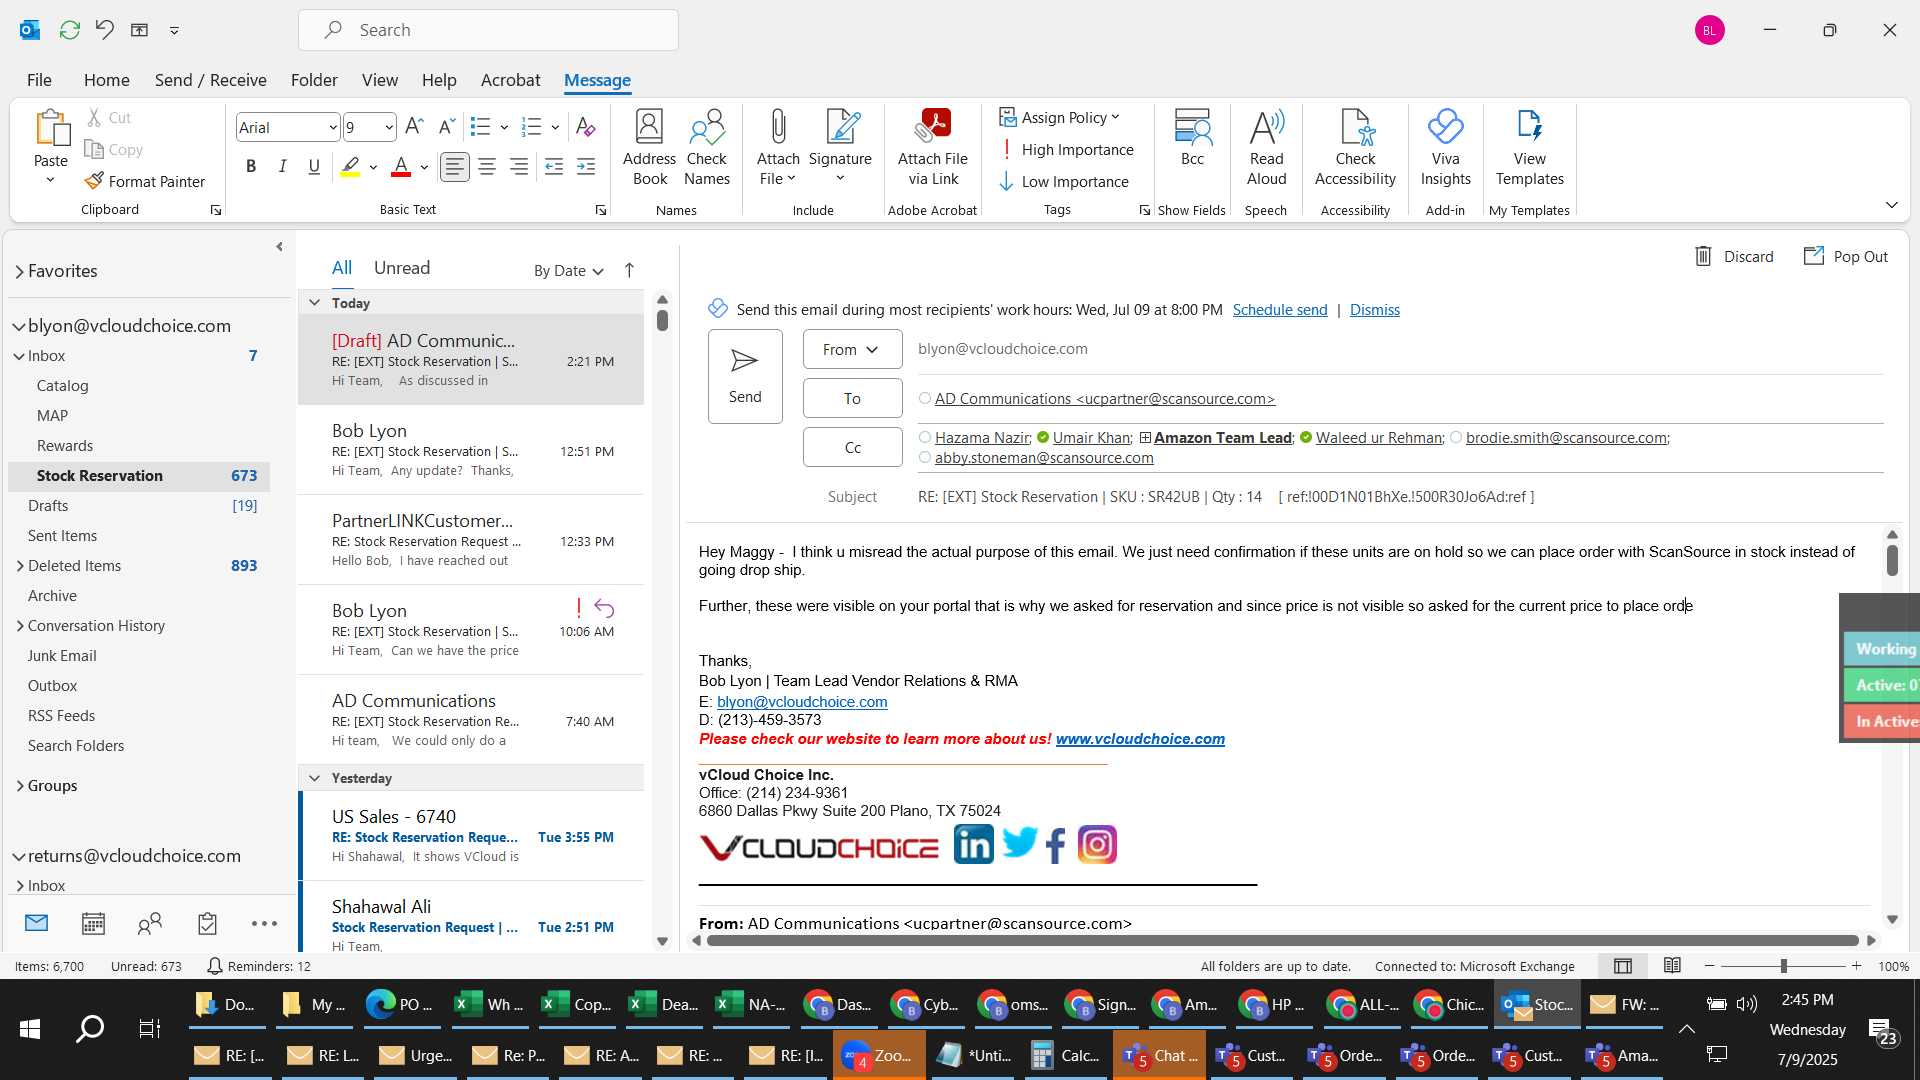Image resolution: width=1920 pixels, height=1080 pixels.
Task: Switch to the Home ribbon tab
Action: (106, 80)
